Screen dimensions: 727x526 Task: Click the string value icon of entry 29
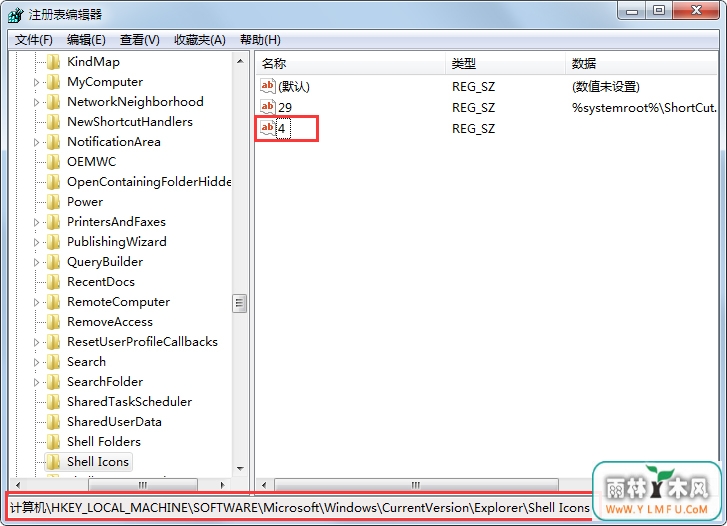point(268,107)
